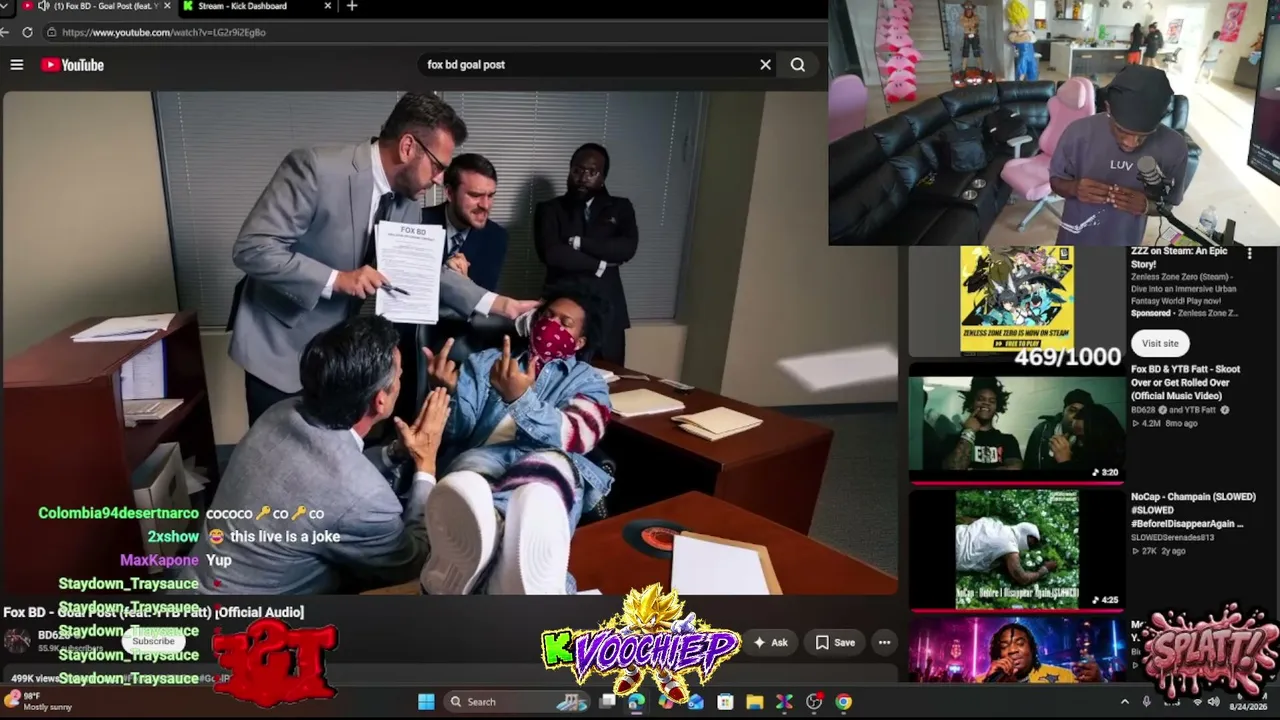This screenshot has width=1280, height=720.
Task: Open the tab search dropdown arrow
Action: click(4, 6)
